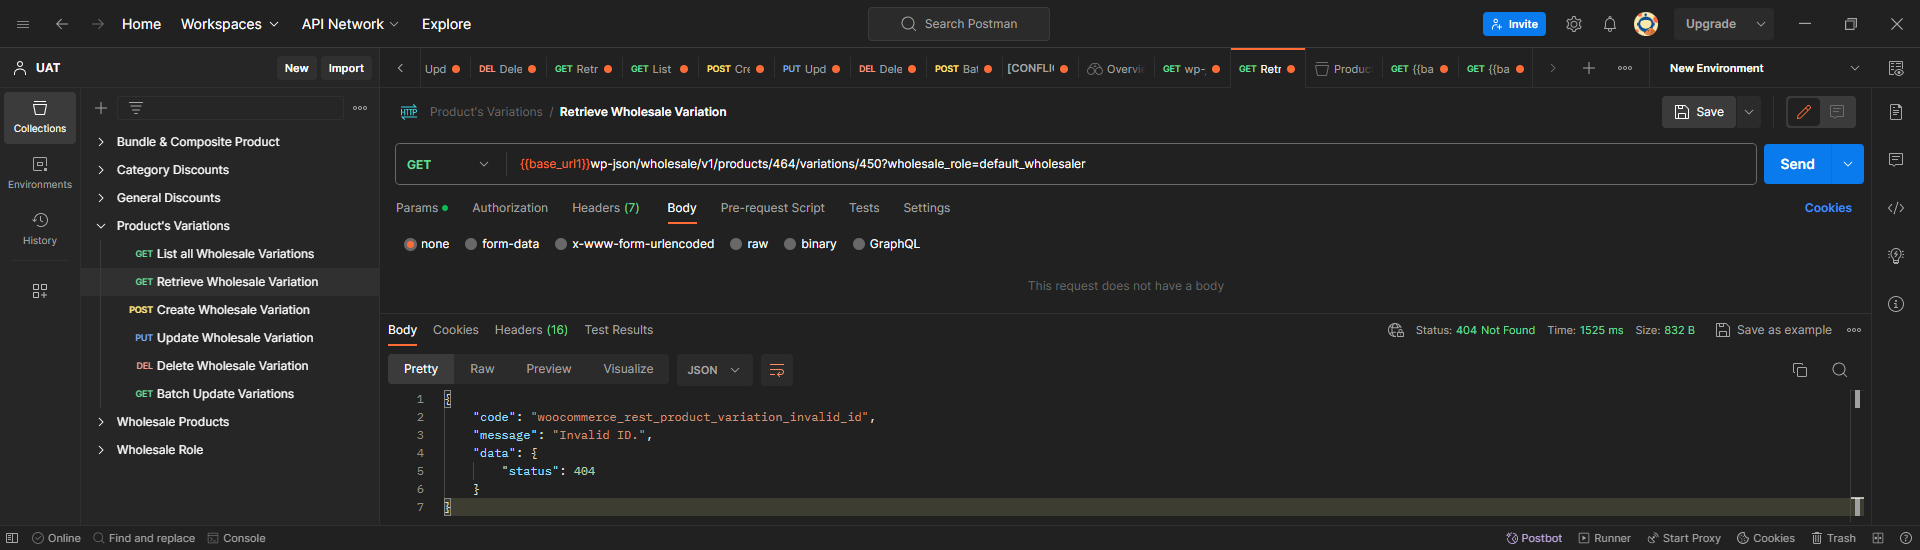Open the documentation icon in the right sidebar

[1896, 112]
